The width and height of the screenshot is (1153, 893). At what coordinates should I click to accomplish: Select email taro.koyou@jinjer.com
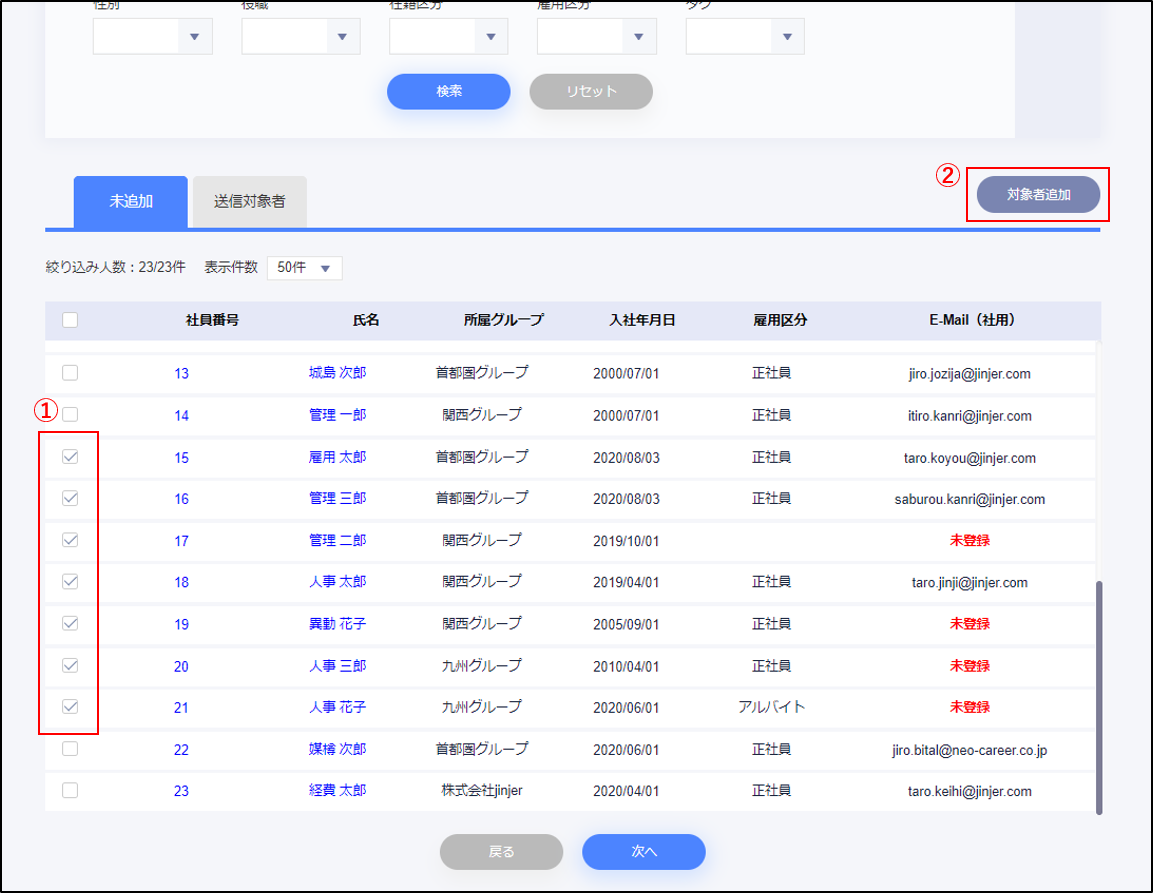tap(969, 458)
